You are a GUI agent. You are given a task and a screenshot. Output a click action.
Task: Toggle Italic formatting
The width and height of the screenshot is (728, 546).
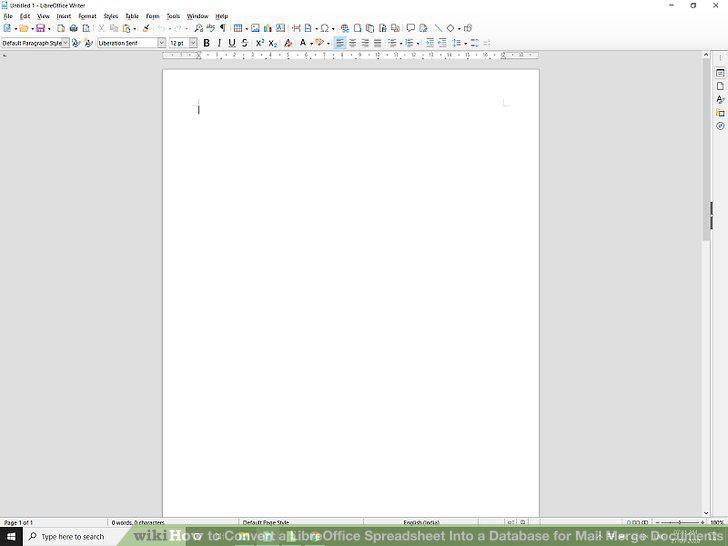[219, 43]
